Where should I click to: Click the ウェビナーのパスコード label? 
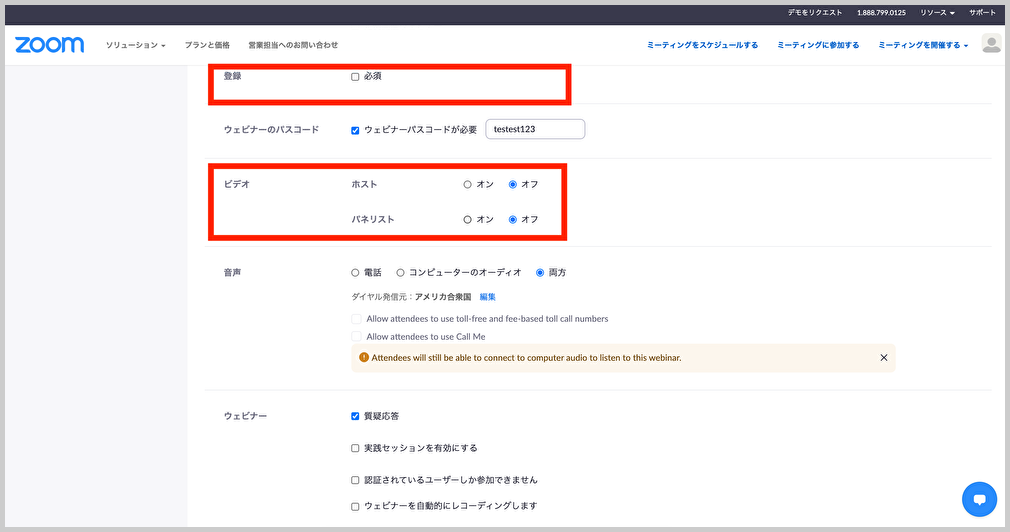click(271, 129)
